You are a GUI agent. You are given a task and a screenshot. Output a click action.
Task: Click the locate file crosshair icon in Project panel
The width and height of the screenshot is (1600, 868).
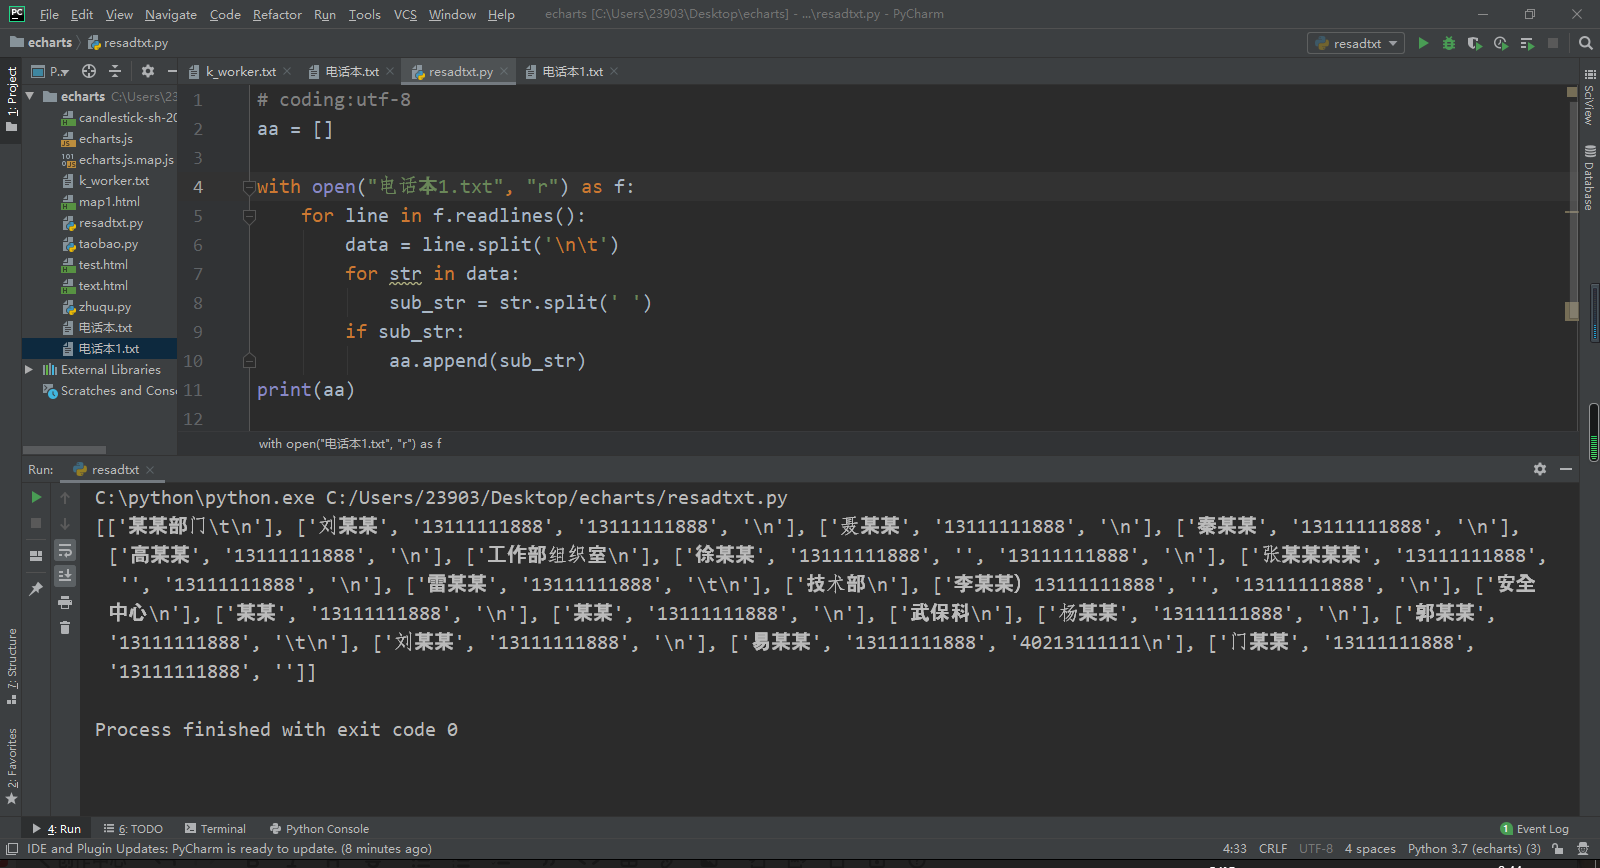pyautogui.click(x=89, y=71)
